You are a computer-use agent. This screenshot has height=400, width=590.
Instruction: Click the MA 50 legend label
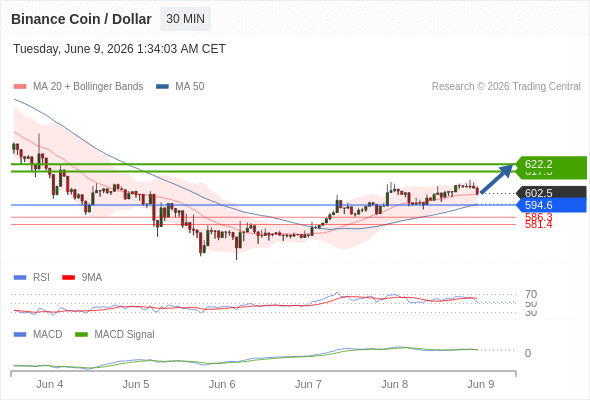coord(190,87)
